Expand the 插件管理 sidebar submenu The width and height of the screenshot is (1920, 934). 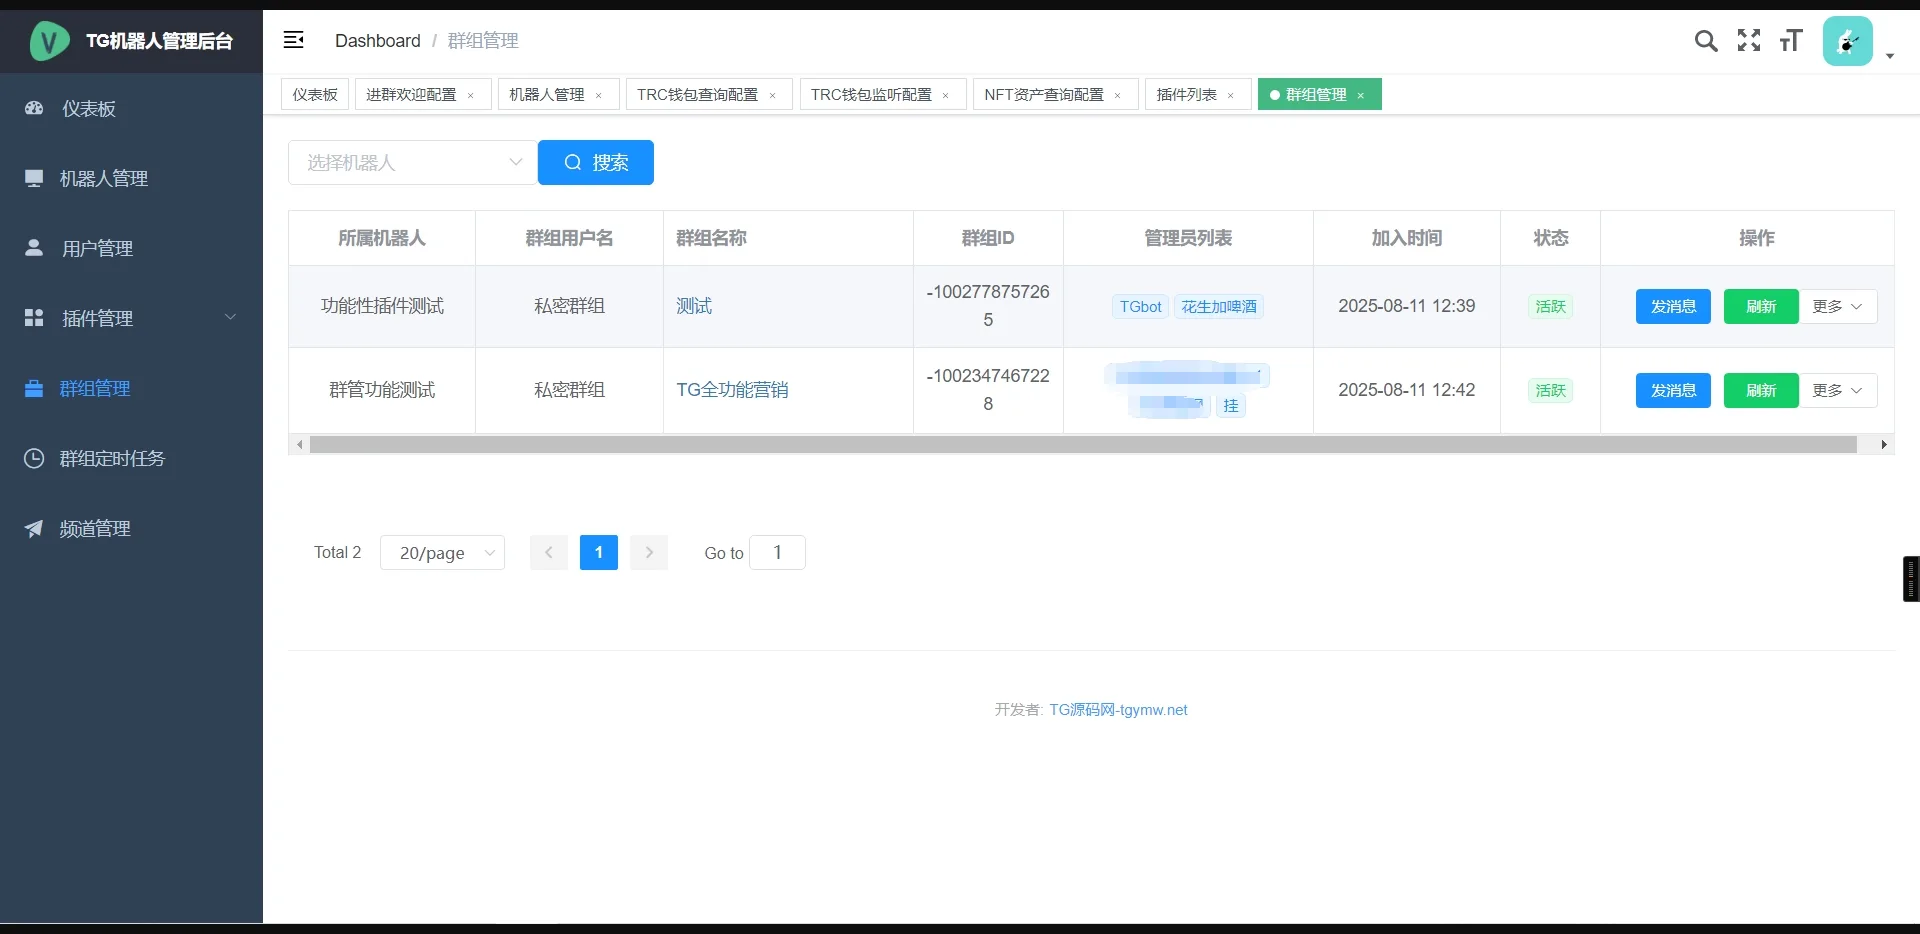click(130, 319)
